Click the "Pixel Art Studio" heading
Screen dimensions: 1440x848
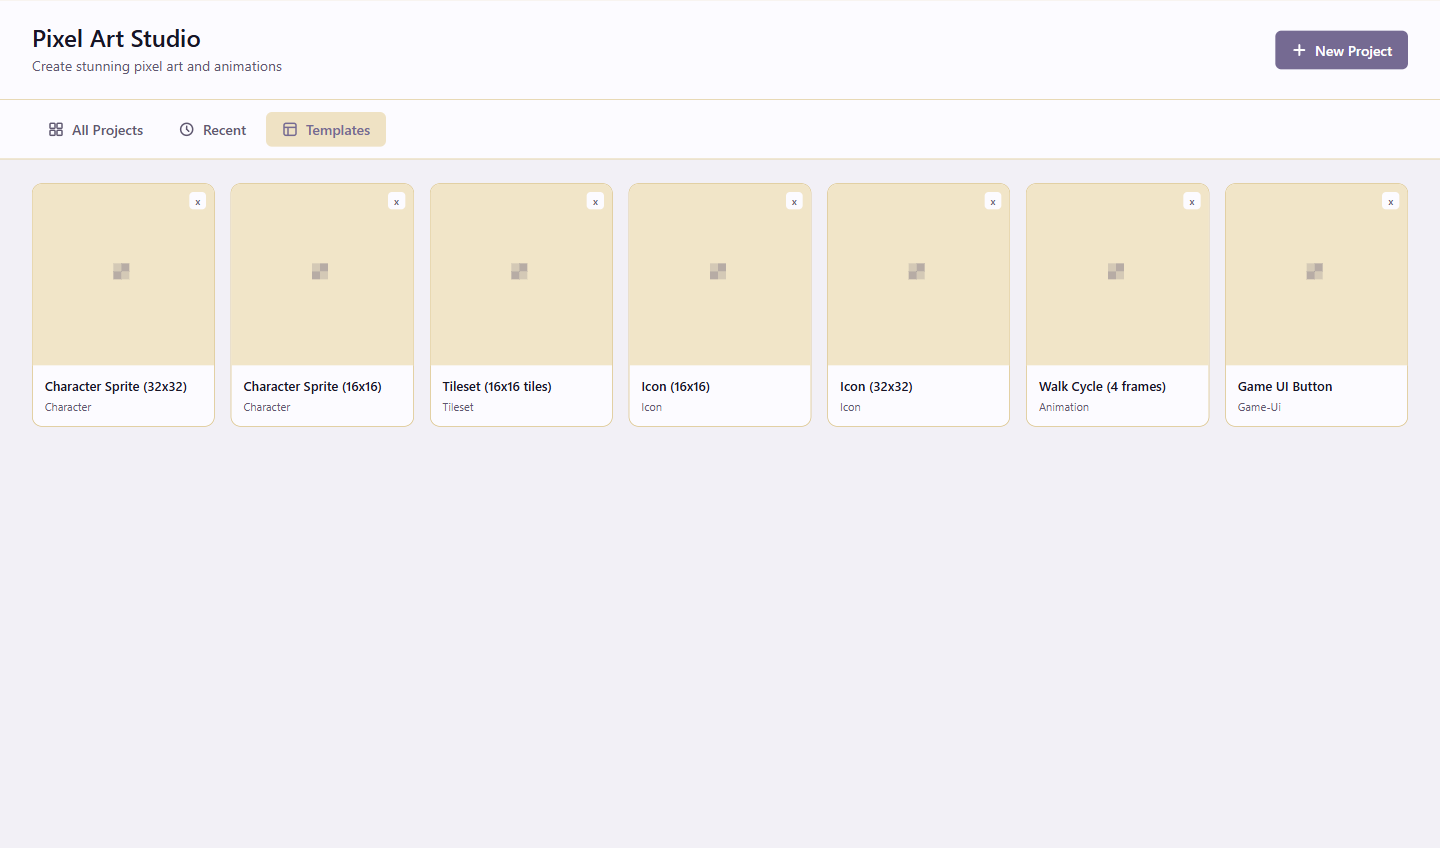click(x=116, y=39)
